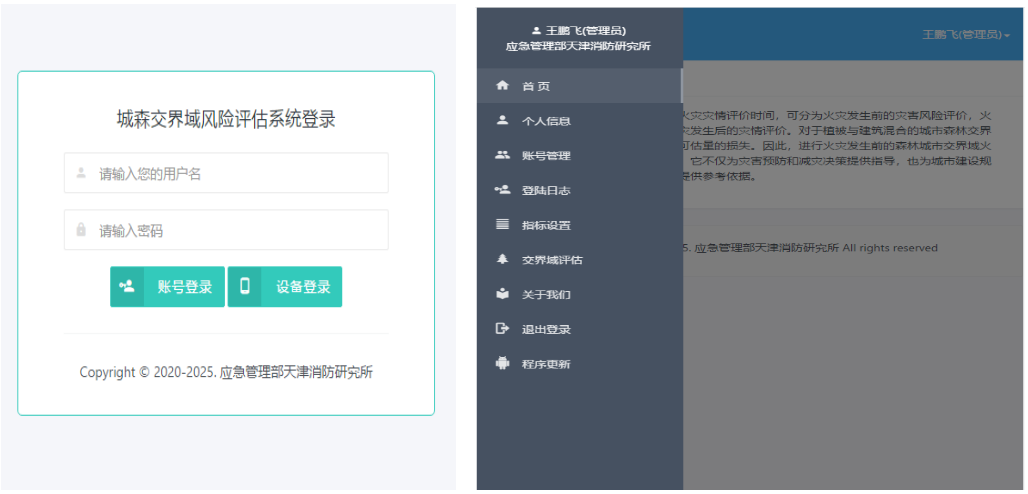Click the exit icon beside 退出登录
1028x494 pixels.
(502, 329)
